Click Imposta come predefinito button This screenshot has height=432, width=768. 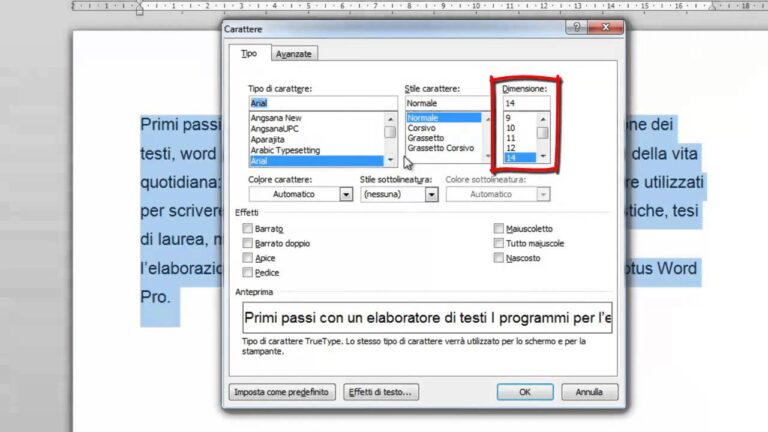coord(282,392)
